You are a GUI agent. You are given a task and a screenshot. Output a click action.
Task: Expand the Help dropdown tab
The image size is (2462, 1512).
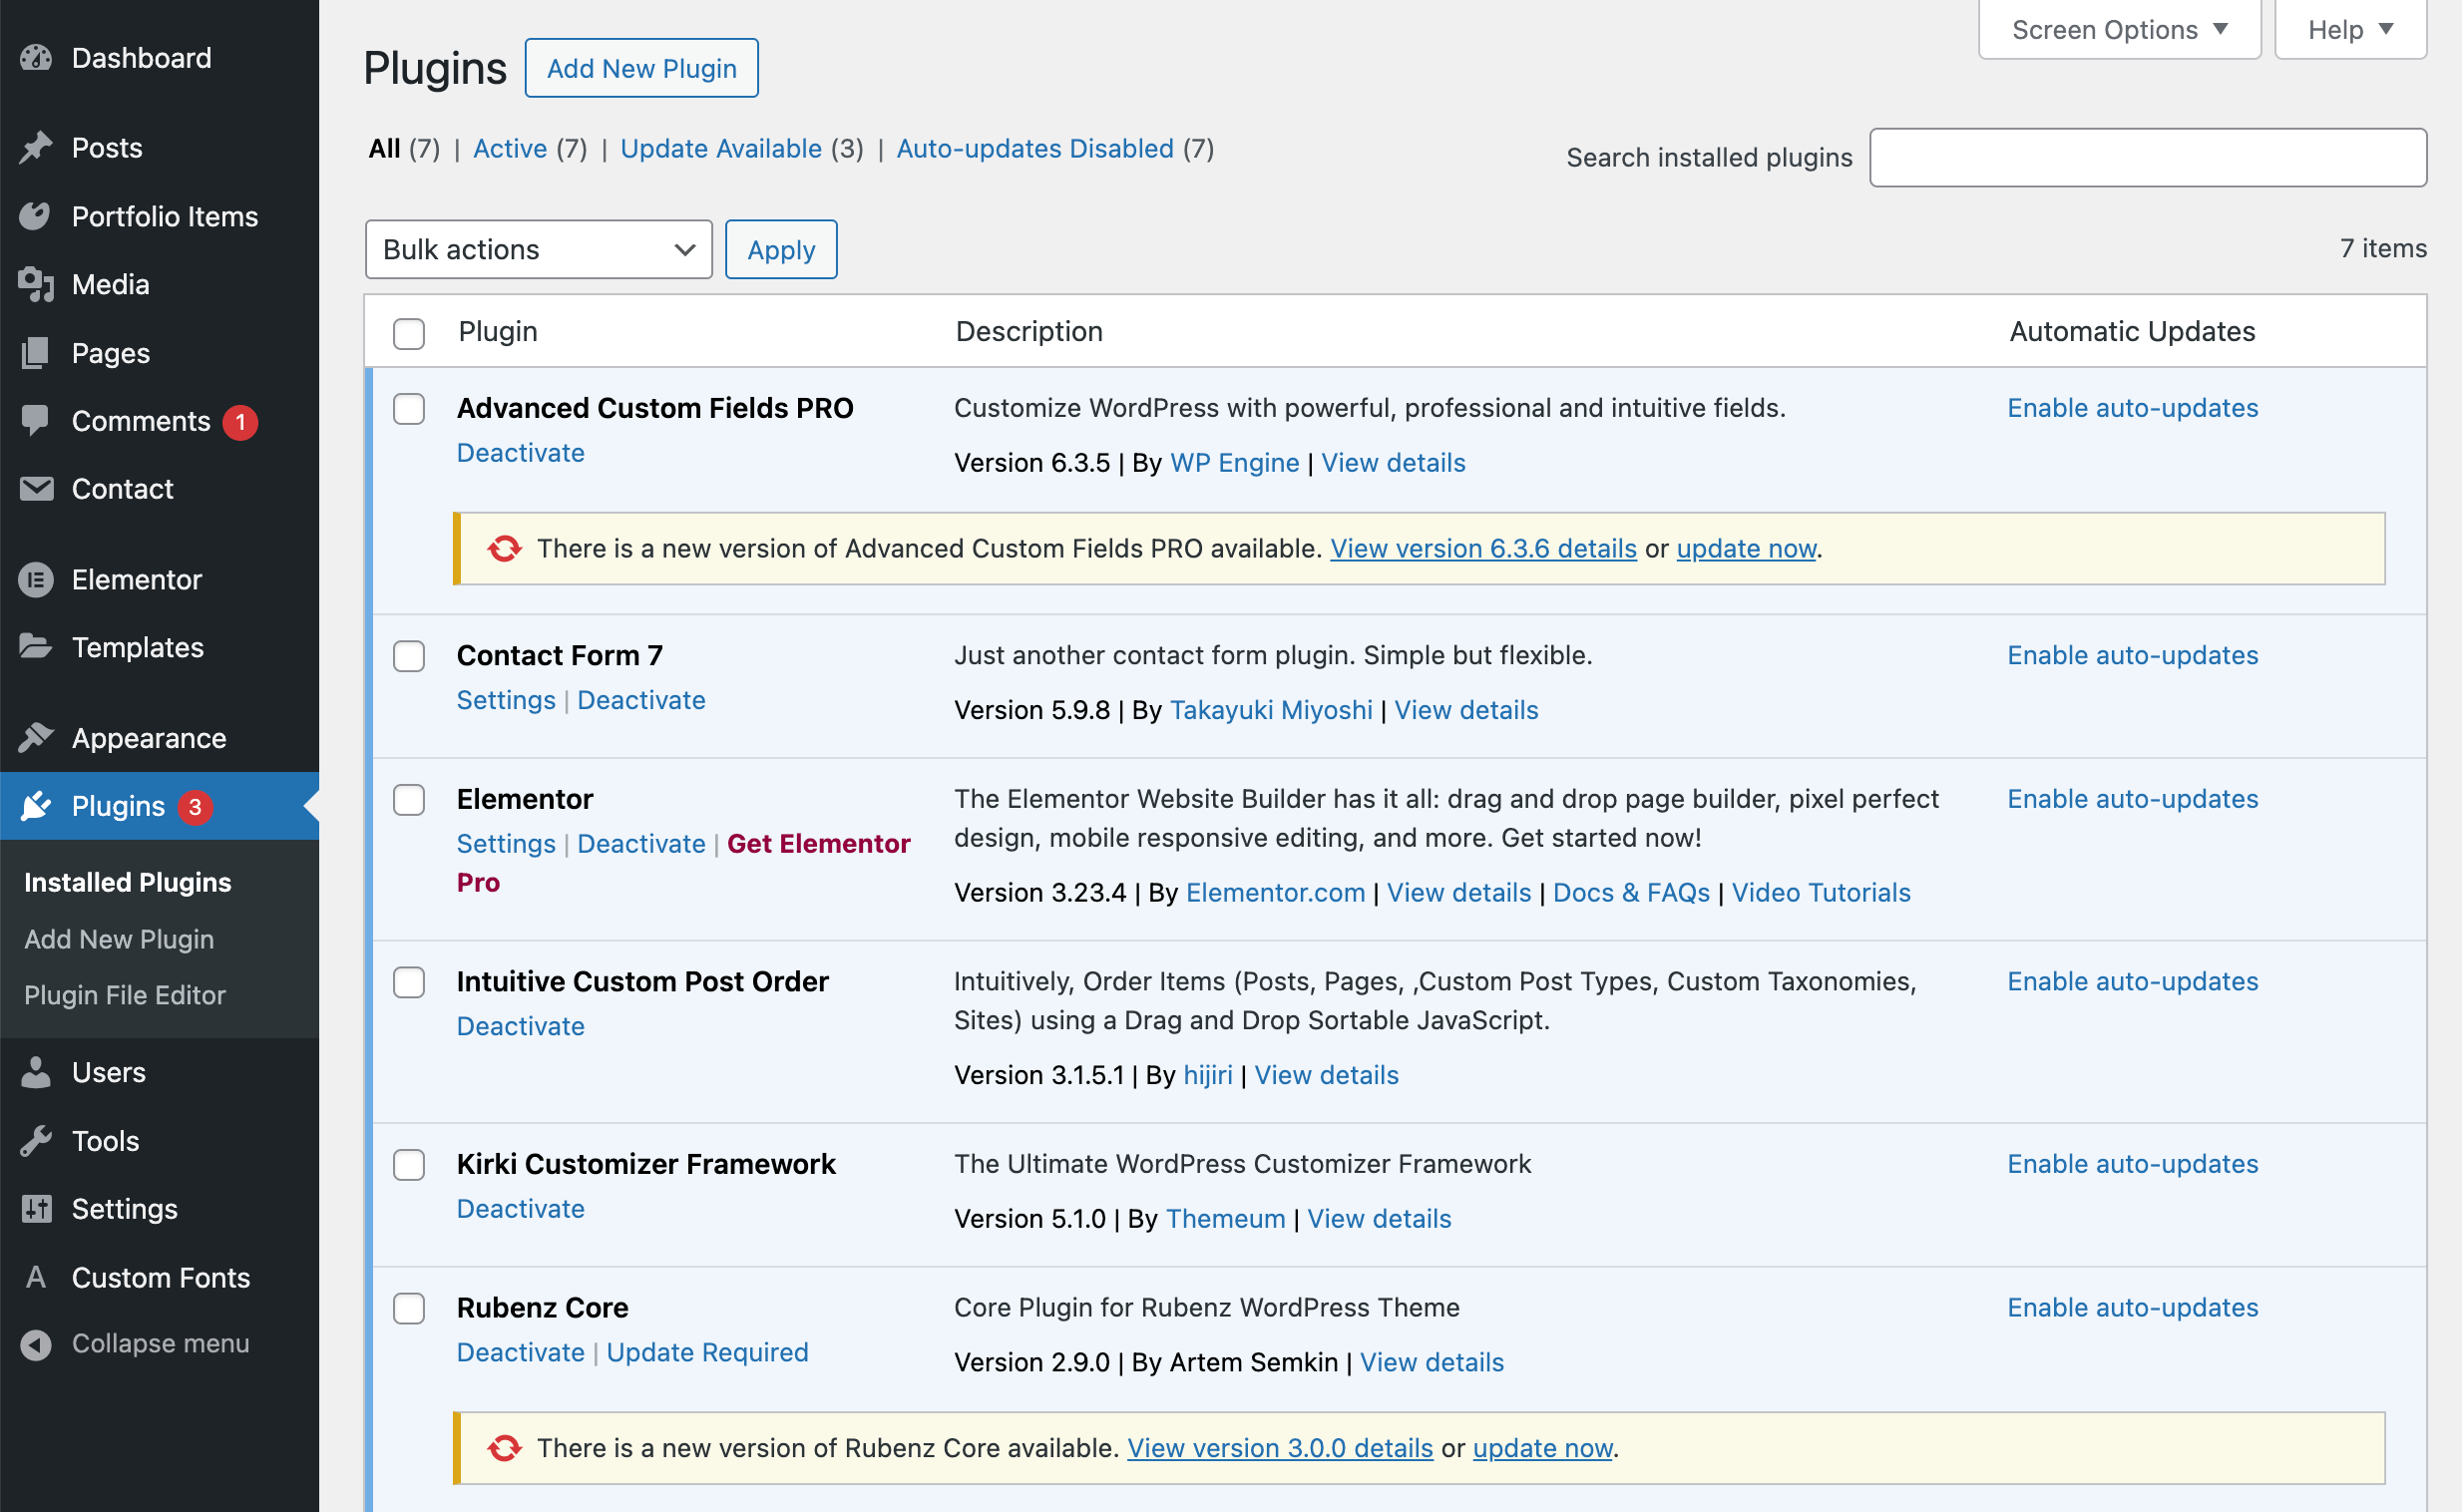2349,30
